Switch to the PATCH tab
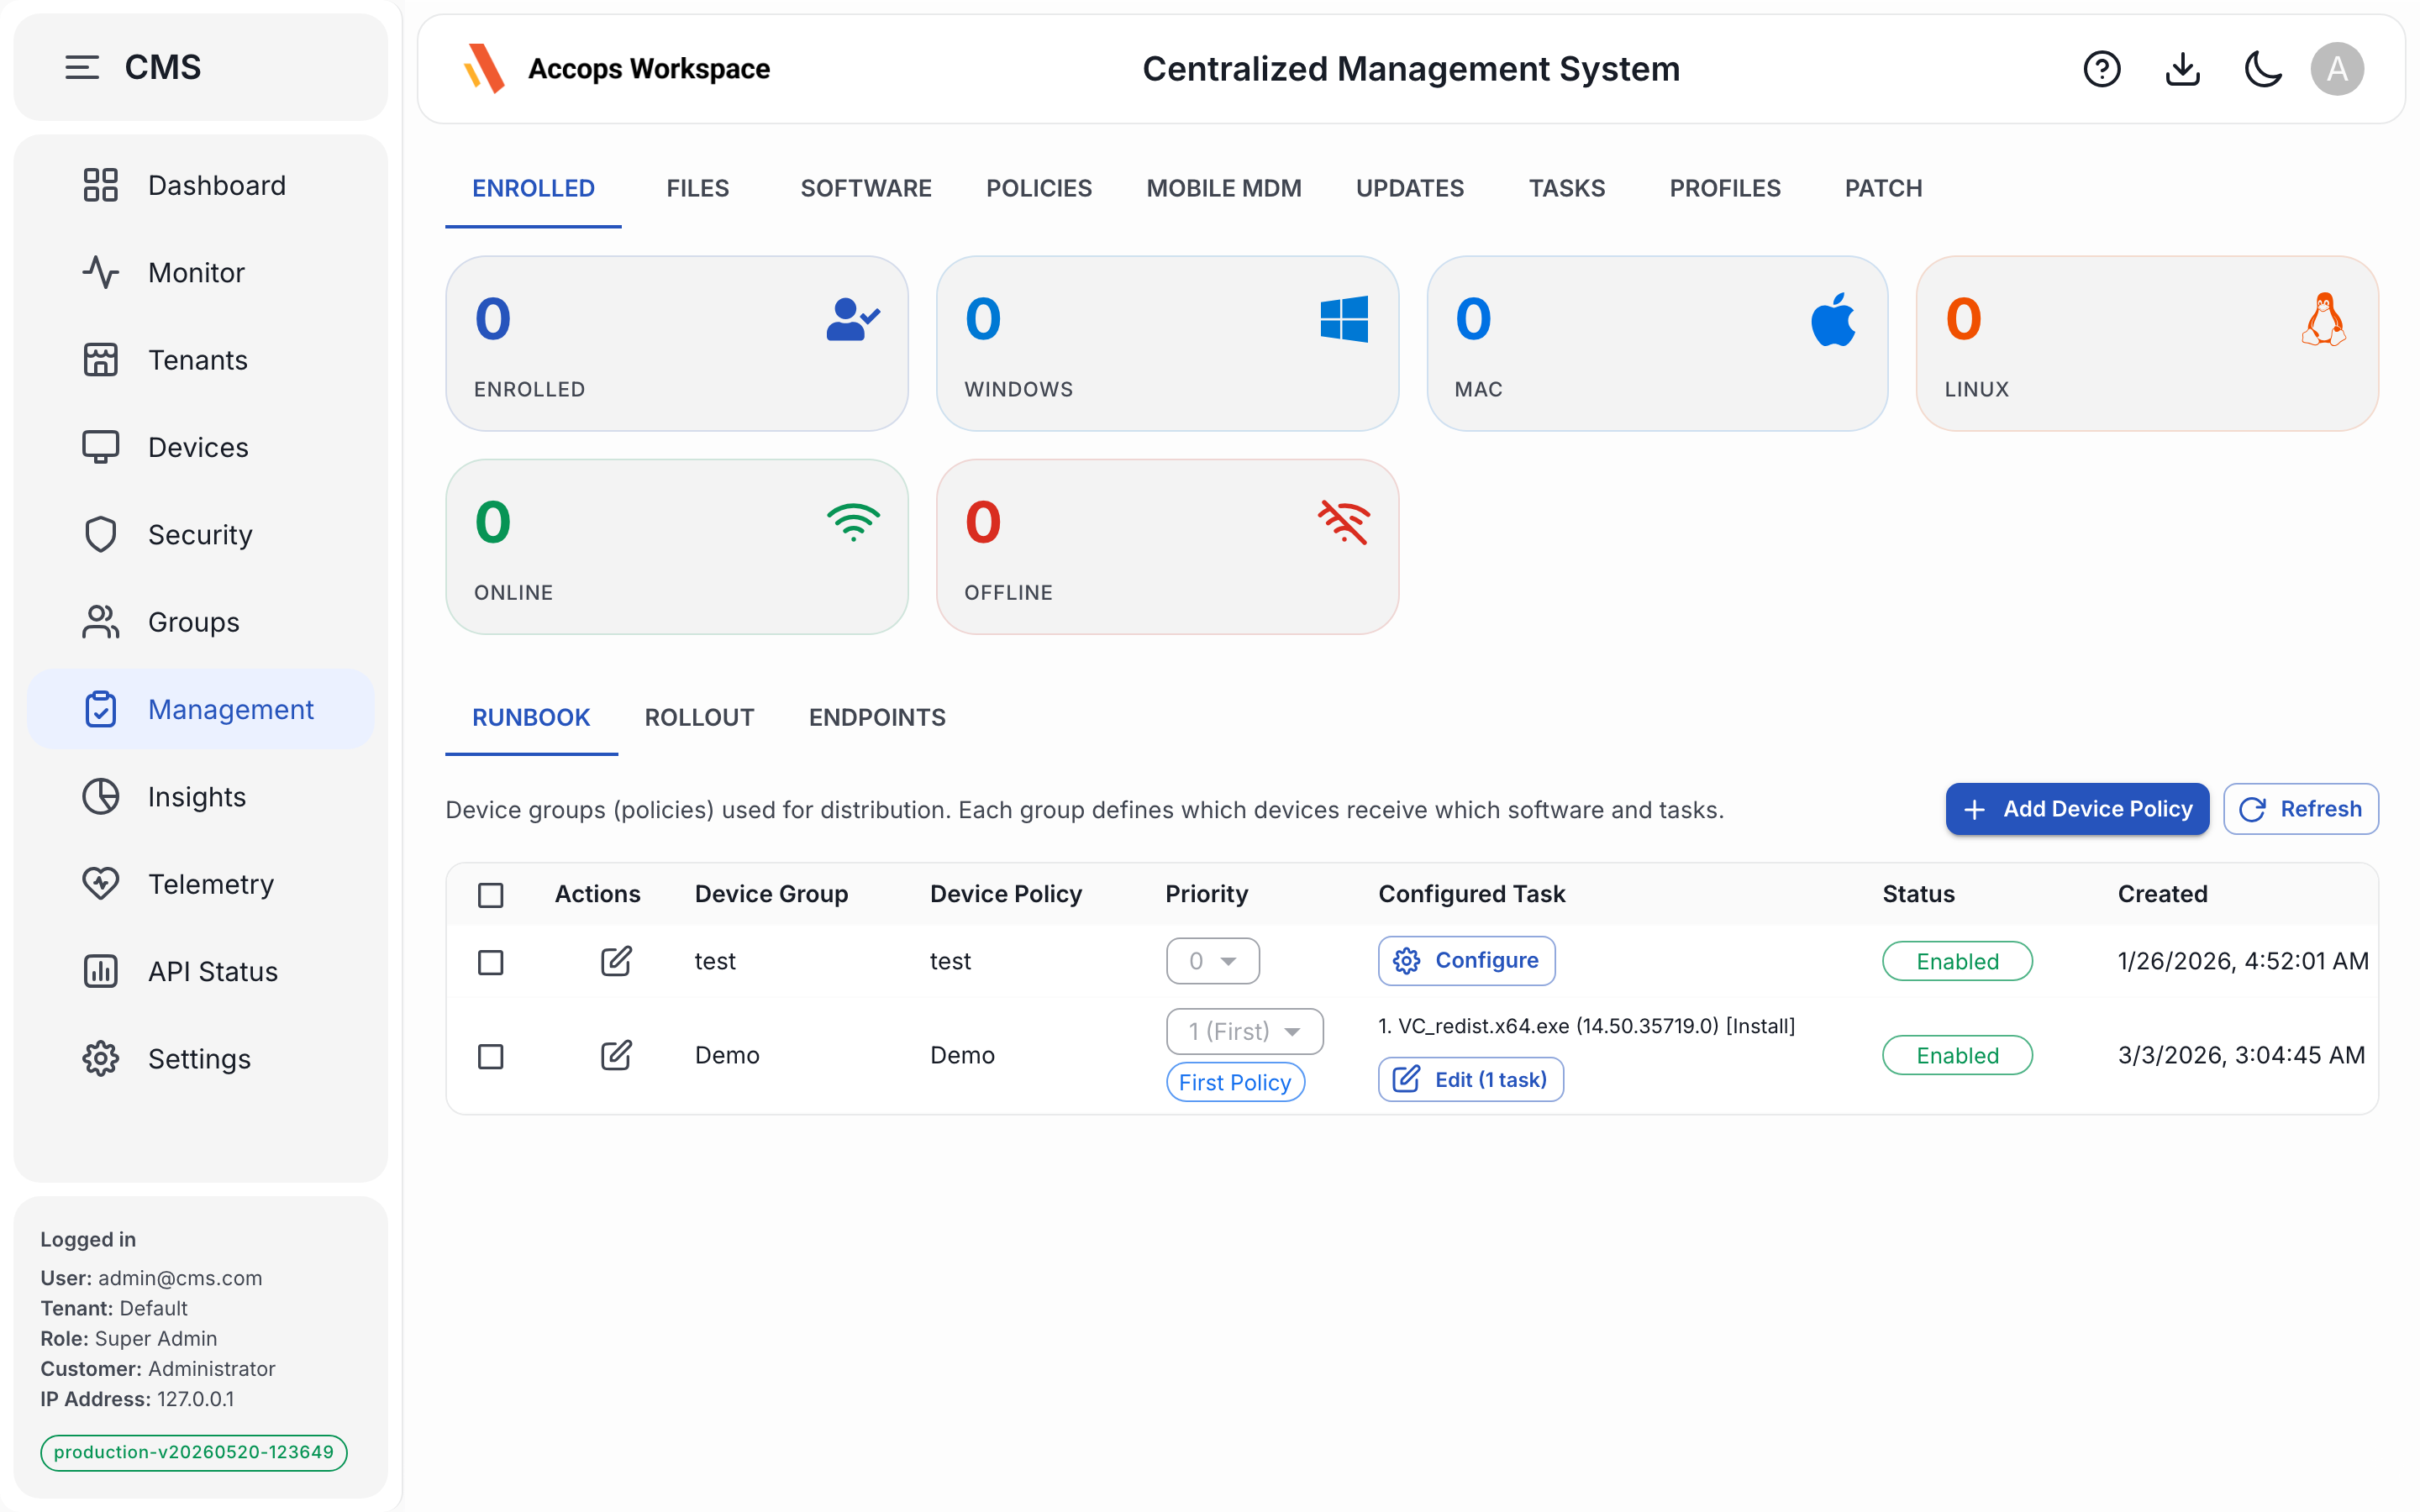Viewport: 2420px width, 1512px height. pos(1883,188)
